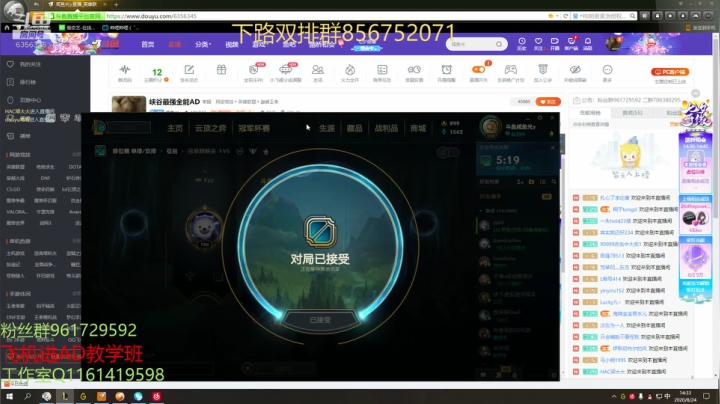Close the 5:19 queue timer panel
Screen dimensions: 720x404
pyautogui.click(x=552, y=147)
